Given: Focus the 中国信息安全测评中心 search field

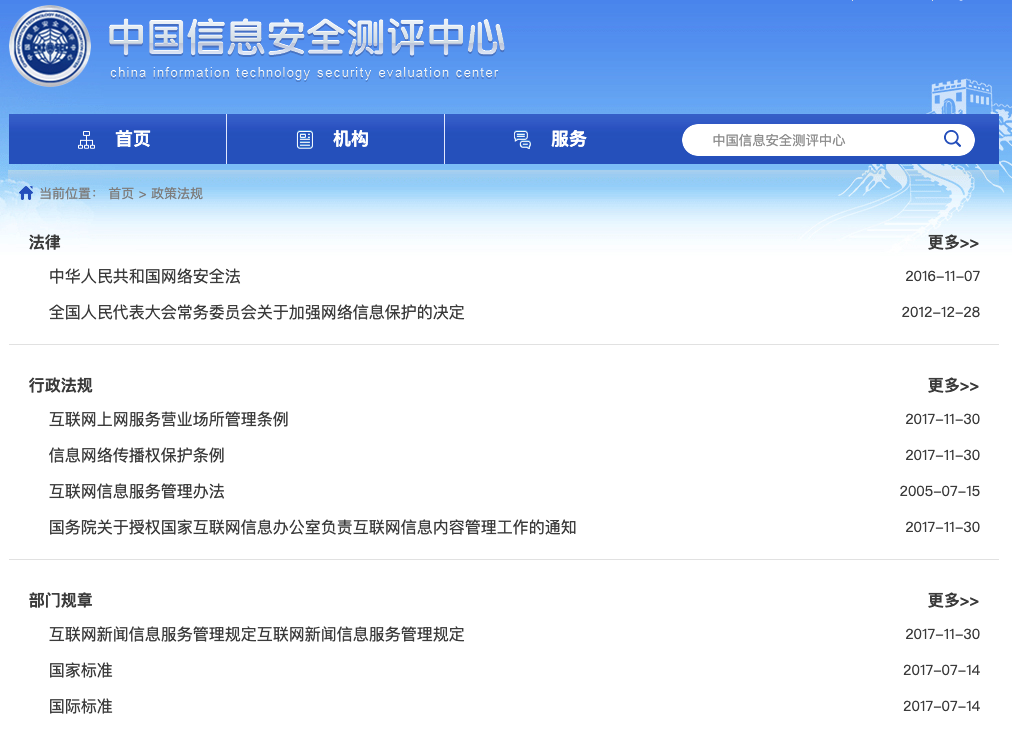Looking at the screenshot, I should 810,140.
